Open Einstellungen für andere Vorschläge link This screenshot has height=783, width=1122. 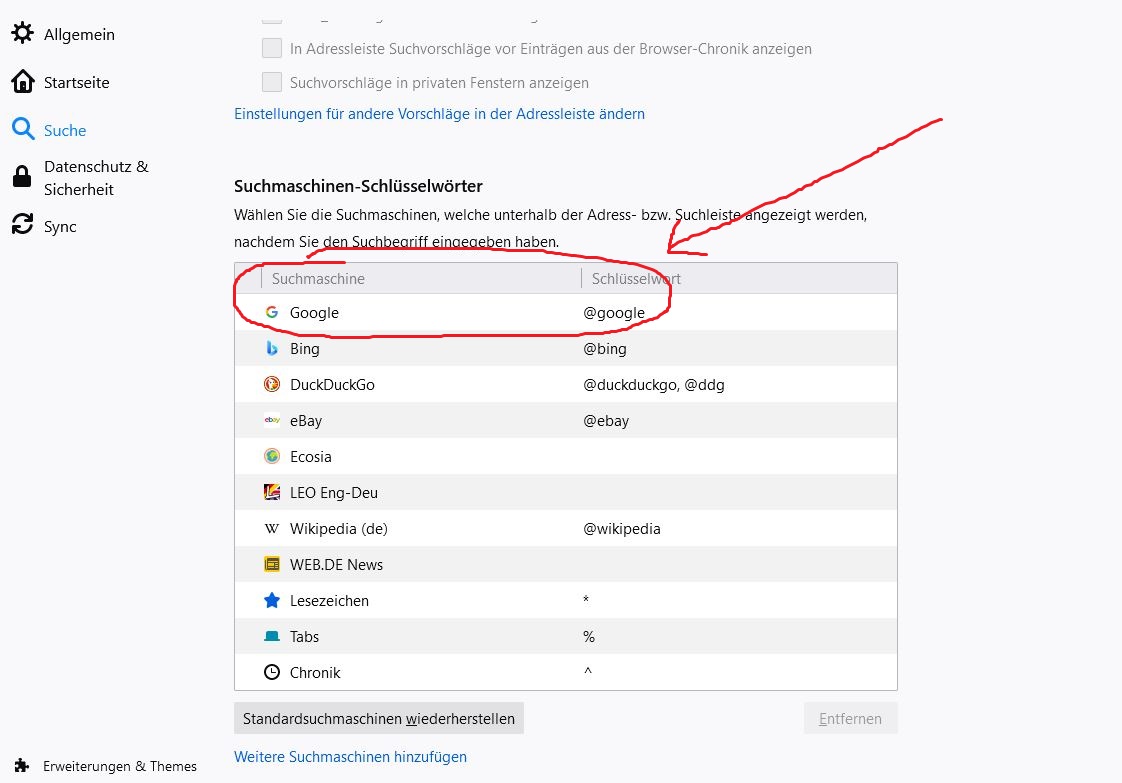439,114
